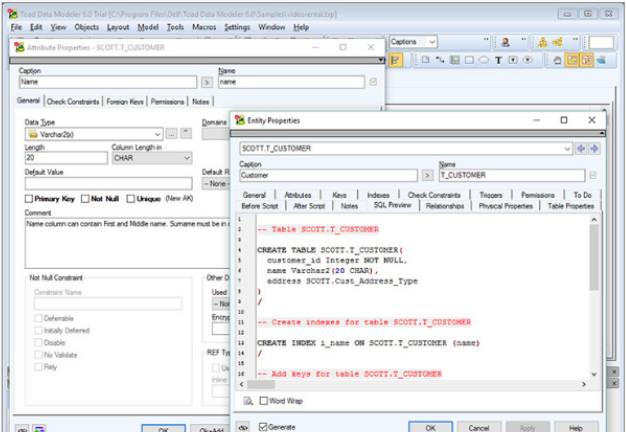Select the relationship line tool

click(440, 60)
